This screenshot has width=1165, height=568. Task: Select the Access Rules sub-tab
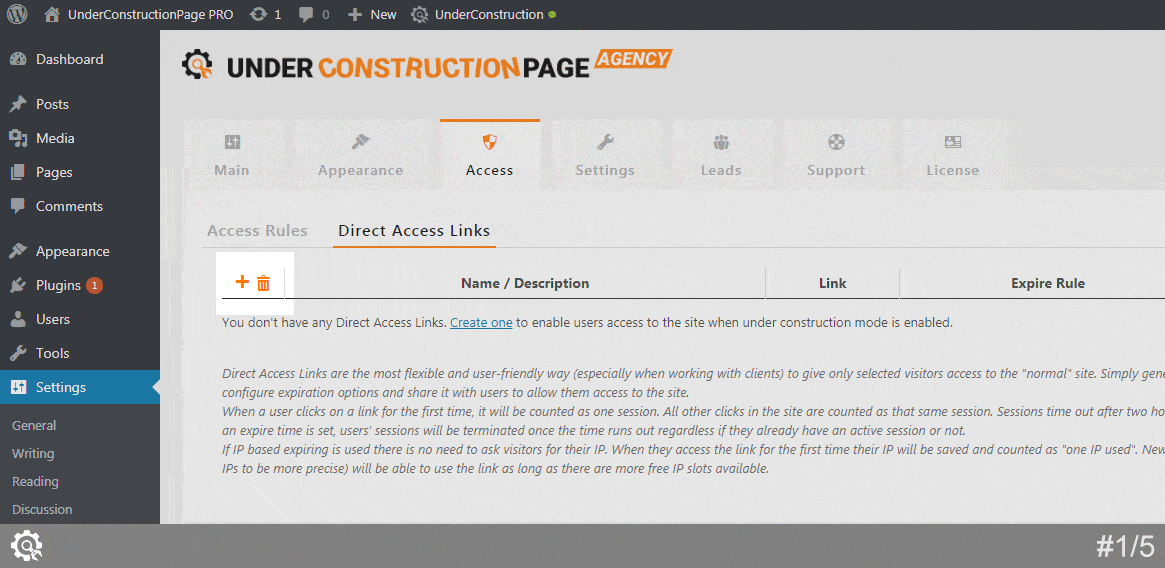pyautogui.click(x=257, y=231)
